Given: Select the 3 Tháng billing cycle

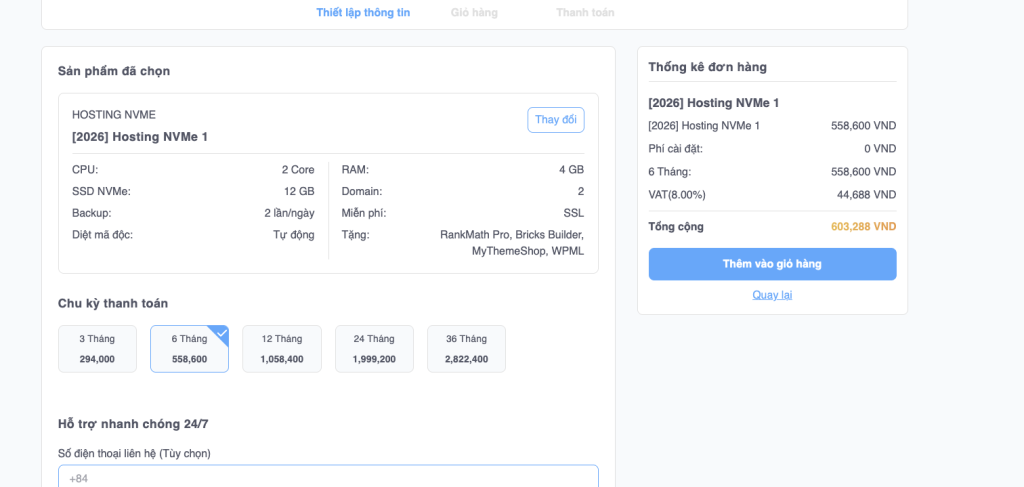Looking at the screenshot, I should 97,349.
